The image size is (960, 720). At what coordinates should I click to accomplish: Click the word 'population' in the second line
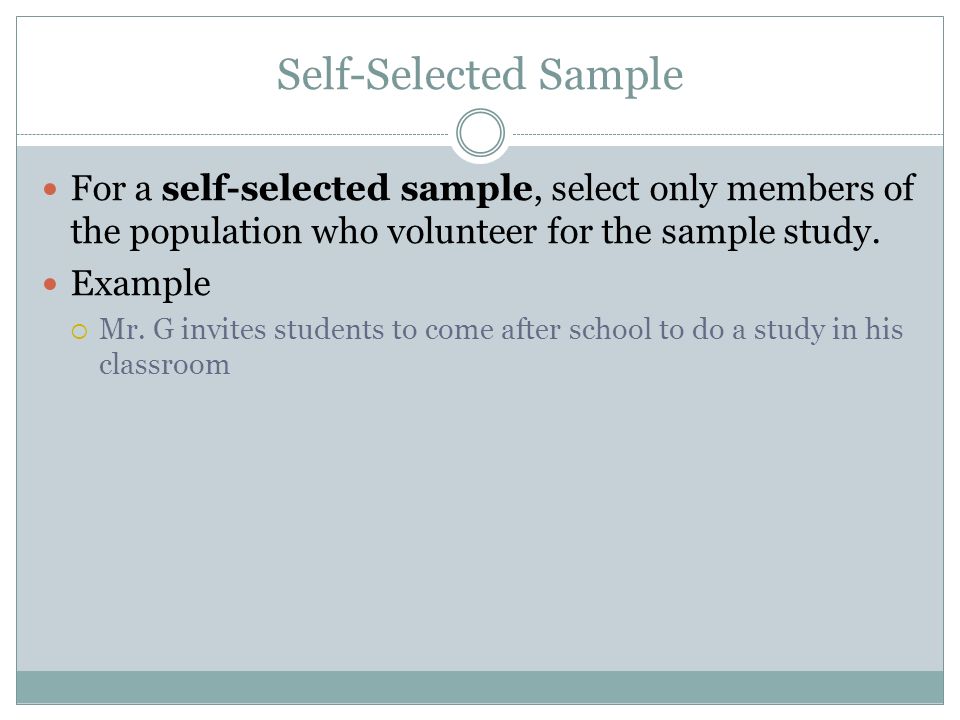[216, 233]
